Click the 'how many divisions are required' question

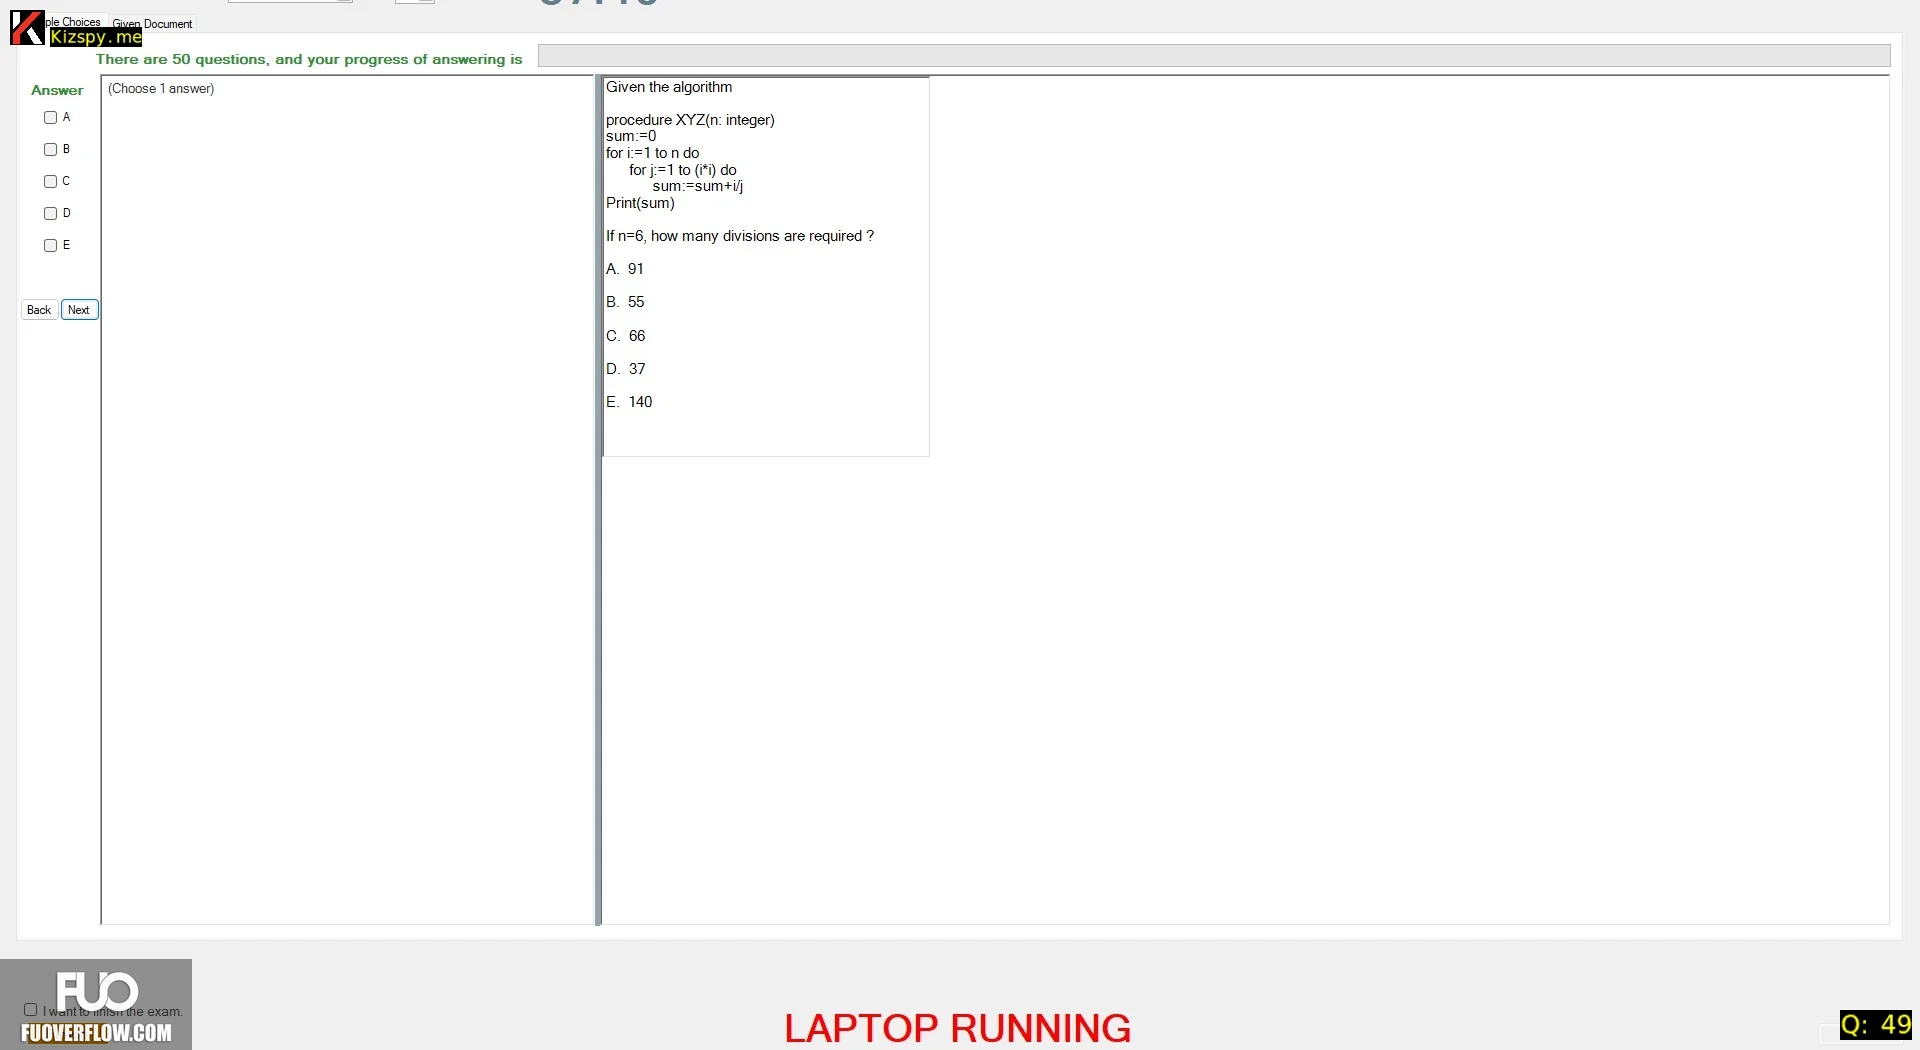point(740,236)
